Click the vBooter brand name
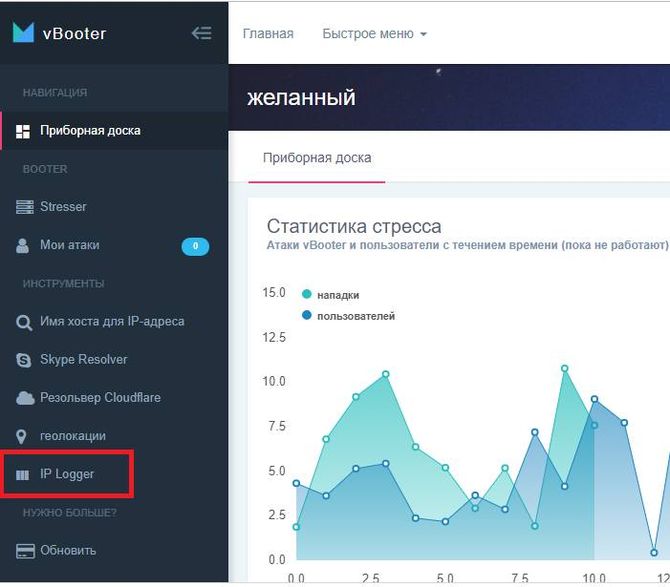Image resolution: width=670 pixels, height=587 pixels. (x=74, y=33)
